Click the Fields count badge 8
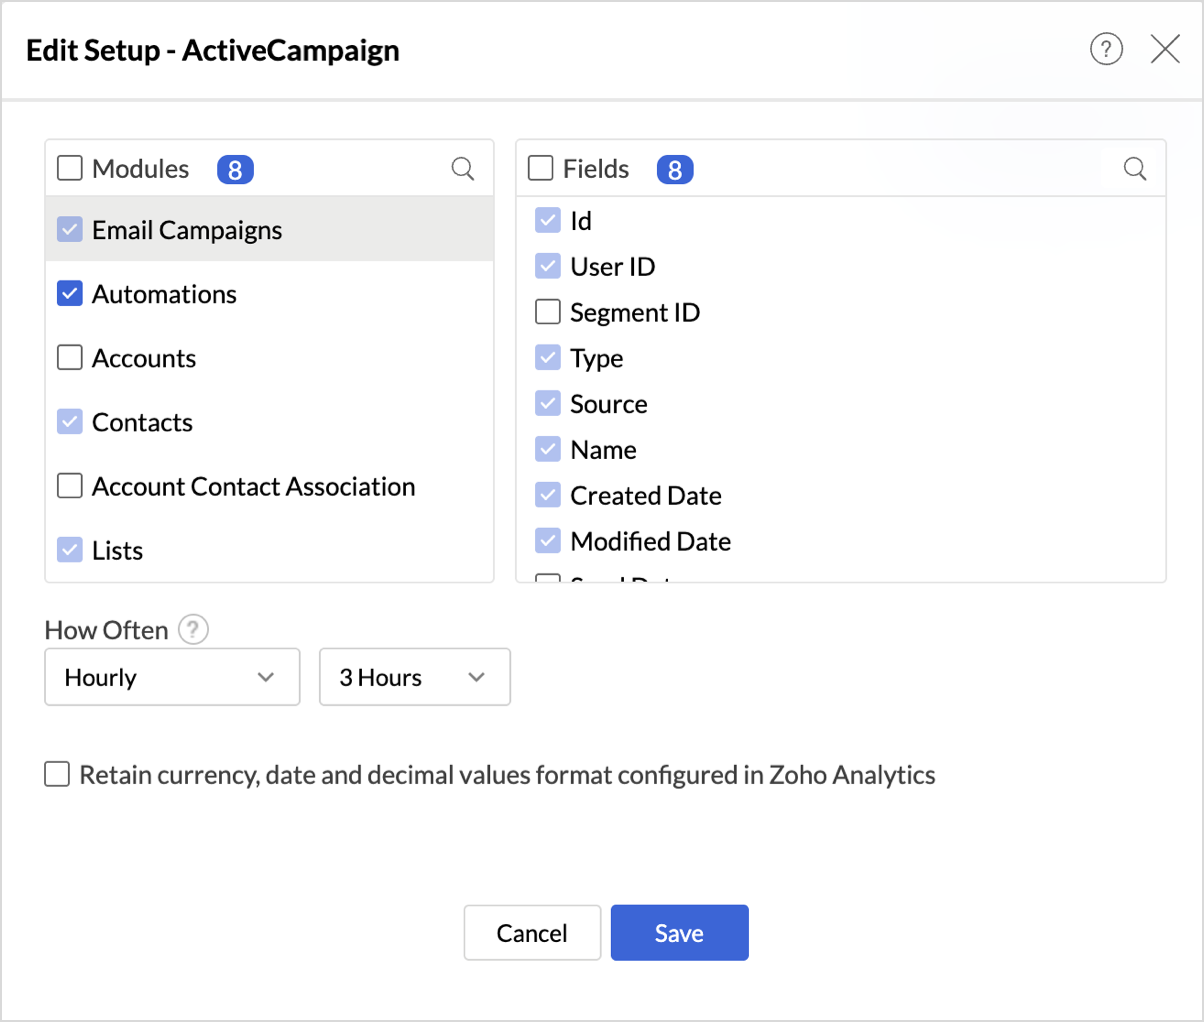This screenshot has width=1204, height=1022. [x=675, y=170]
